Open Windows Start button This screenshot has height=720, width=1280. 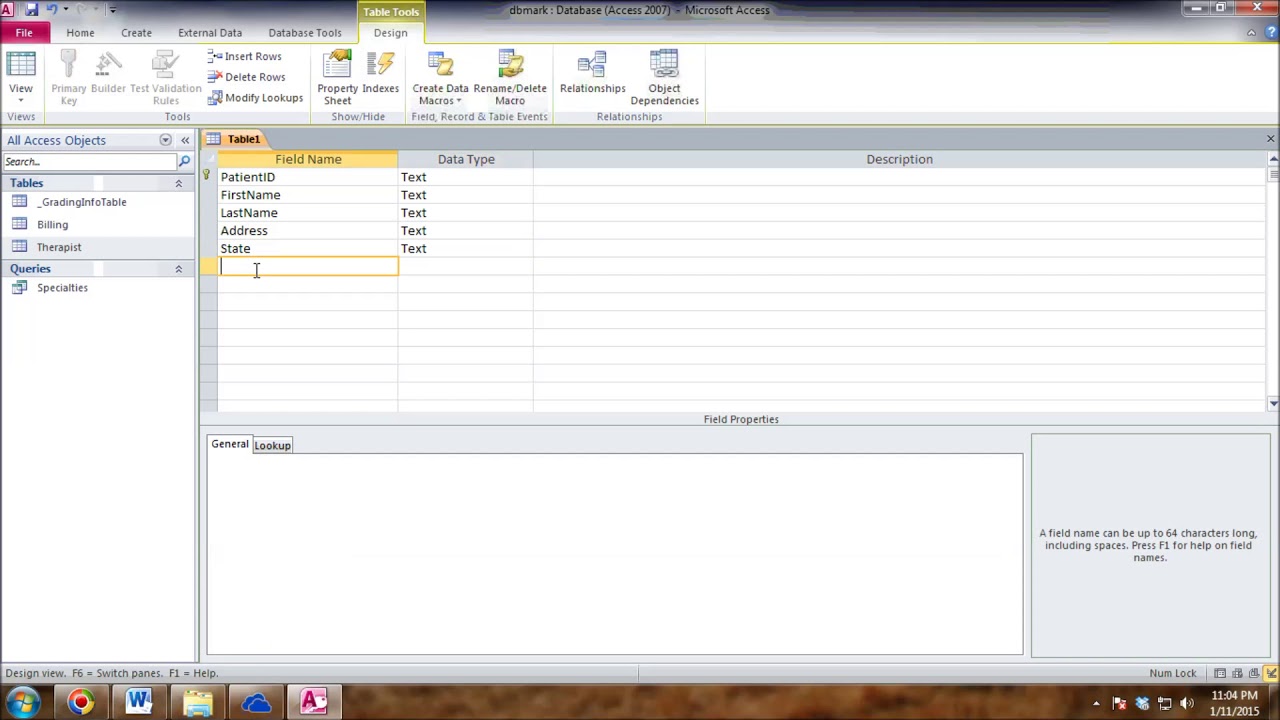point(22,703)
